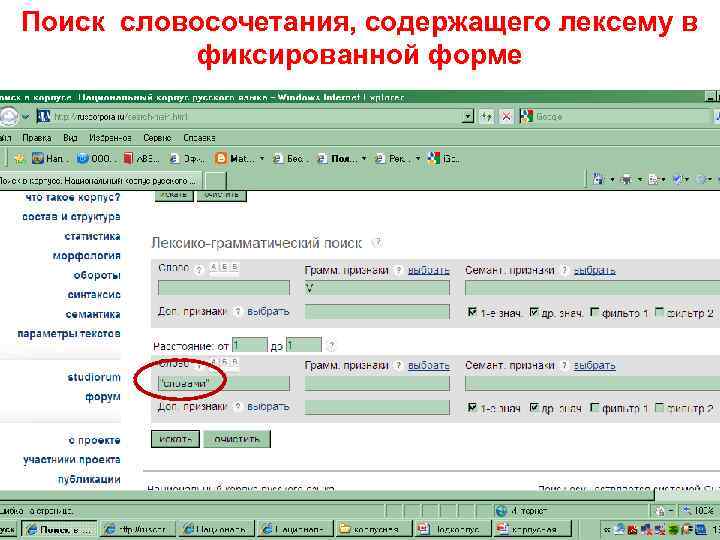Click the 'искать' search button
The height and width of the screenshot is (540, 720).
point(175,439)
